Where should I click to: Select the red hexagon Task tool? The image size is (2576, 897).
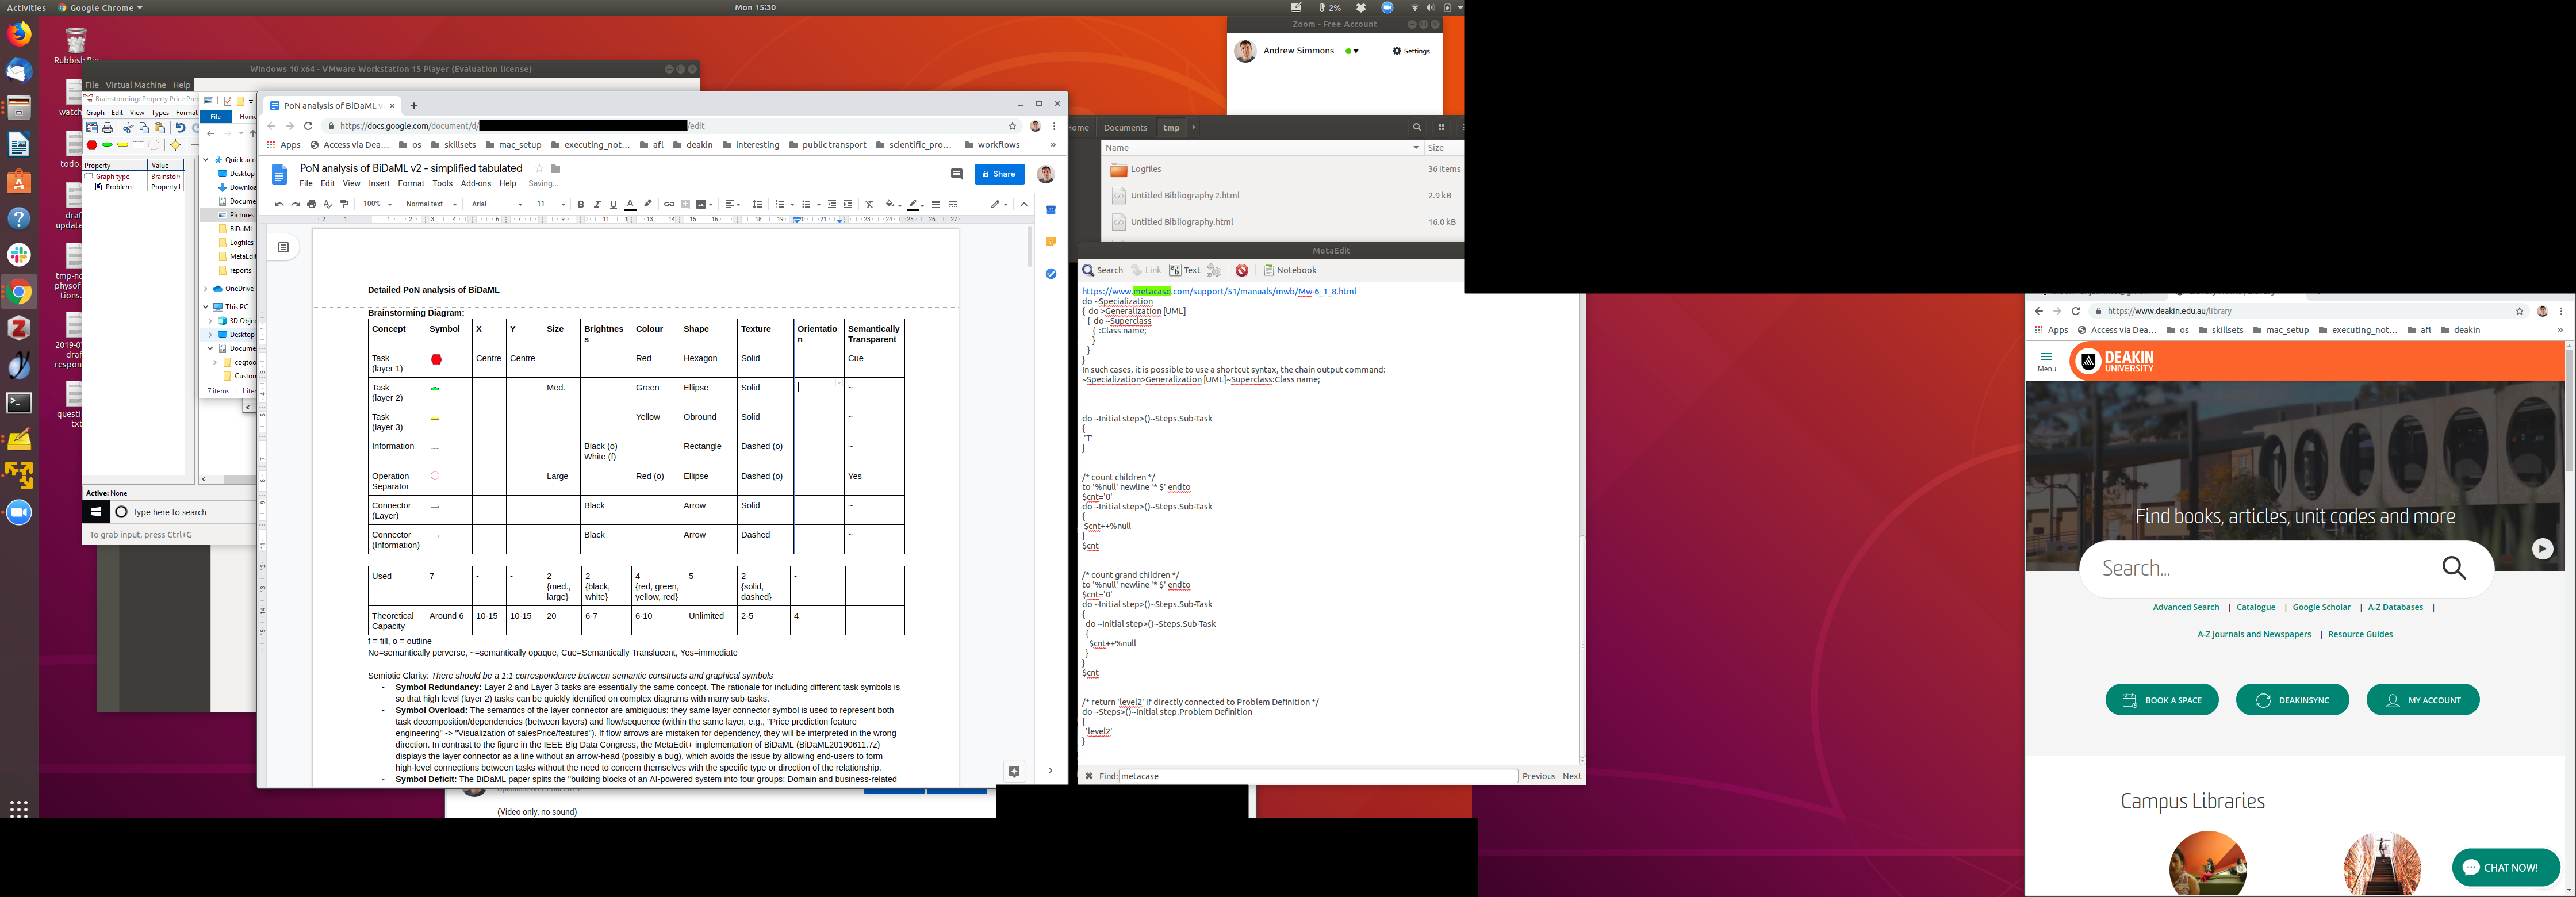(92, 145)
